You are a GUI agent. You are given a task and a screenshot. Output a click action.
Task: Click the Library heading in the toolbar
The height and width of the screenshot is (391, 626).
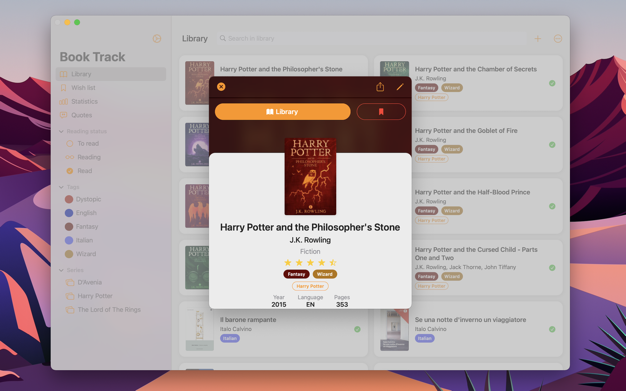[x=195, y=38]
